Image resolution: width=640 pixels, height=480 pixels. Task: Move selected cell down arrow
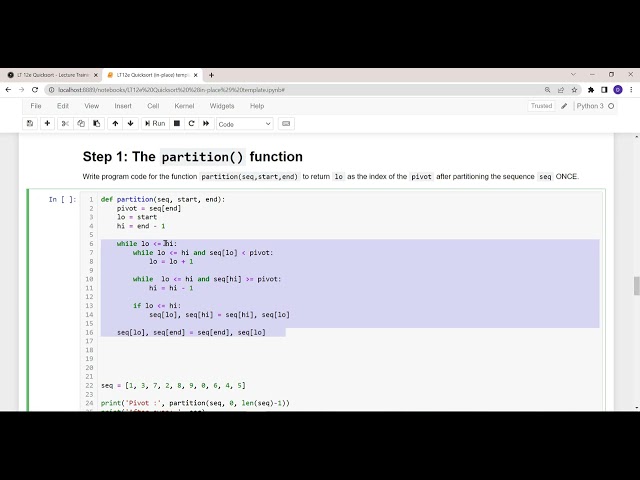[x=131, y=123]
